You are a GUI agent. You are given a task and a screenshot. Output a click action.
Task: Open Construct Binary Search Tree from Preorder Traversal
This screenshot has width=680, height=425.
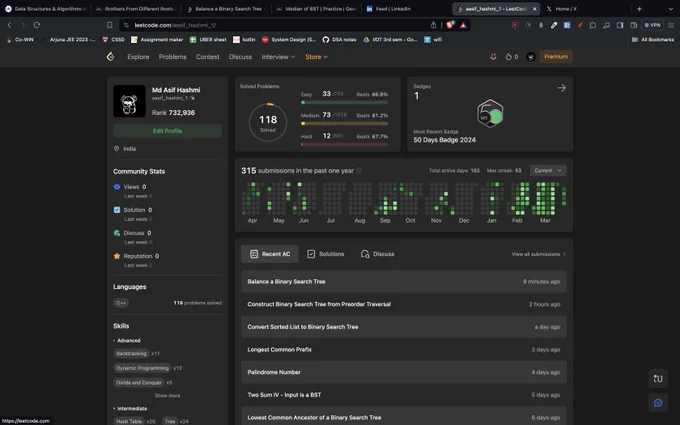pyautogui.click(x=404, y=304)
